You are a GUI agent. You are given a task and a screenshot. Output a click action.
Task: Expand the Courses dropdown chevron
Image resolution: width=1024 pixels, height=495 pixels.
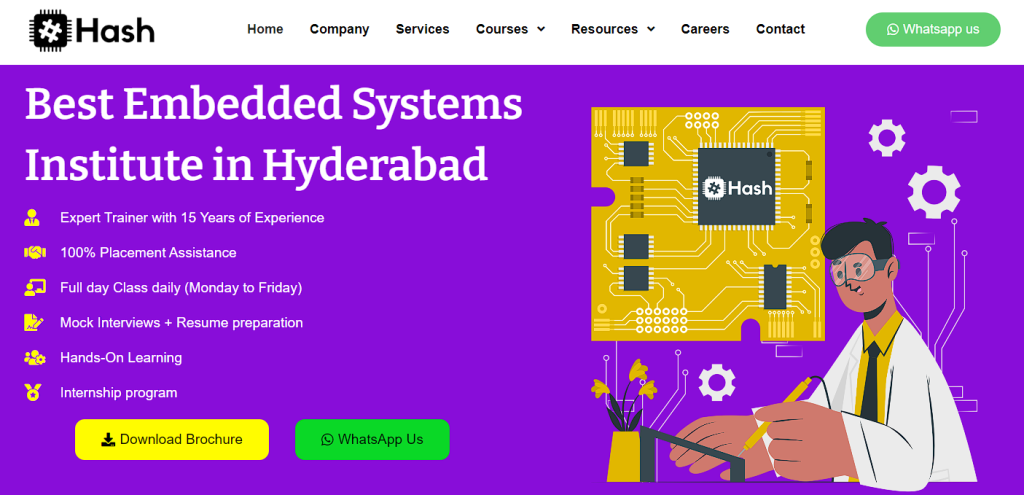coord(541,29)
